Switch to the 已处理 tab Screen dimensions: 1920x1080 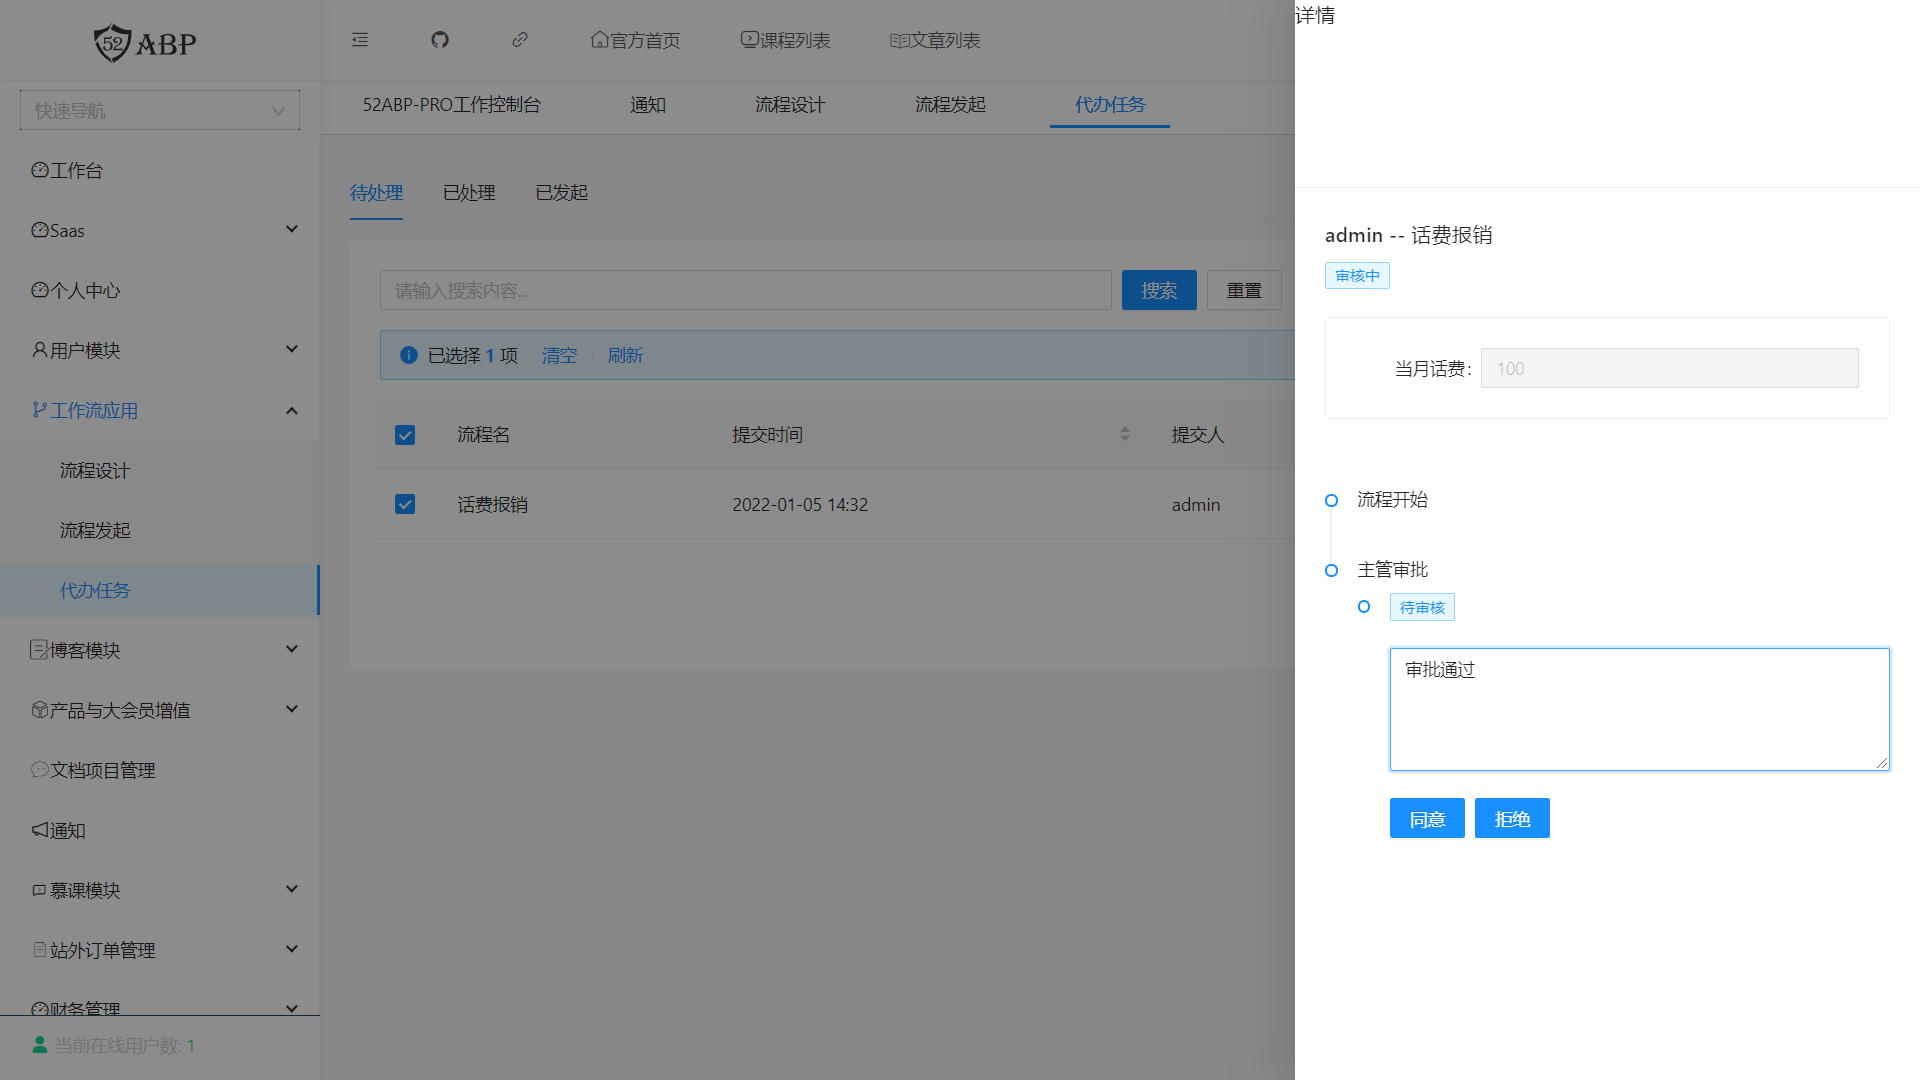click(469, 192)
